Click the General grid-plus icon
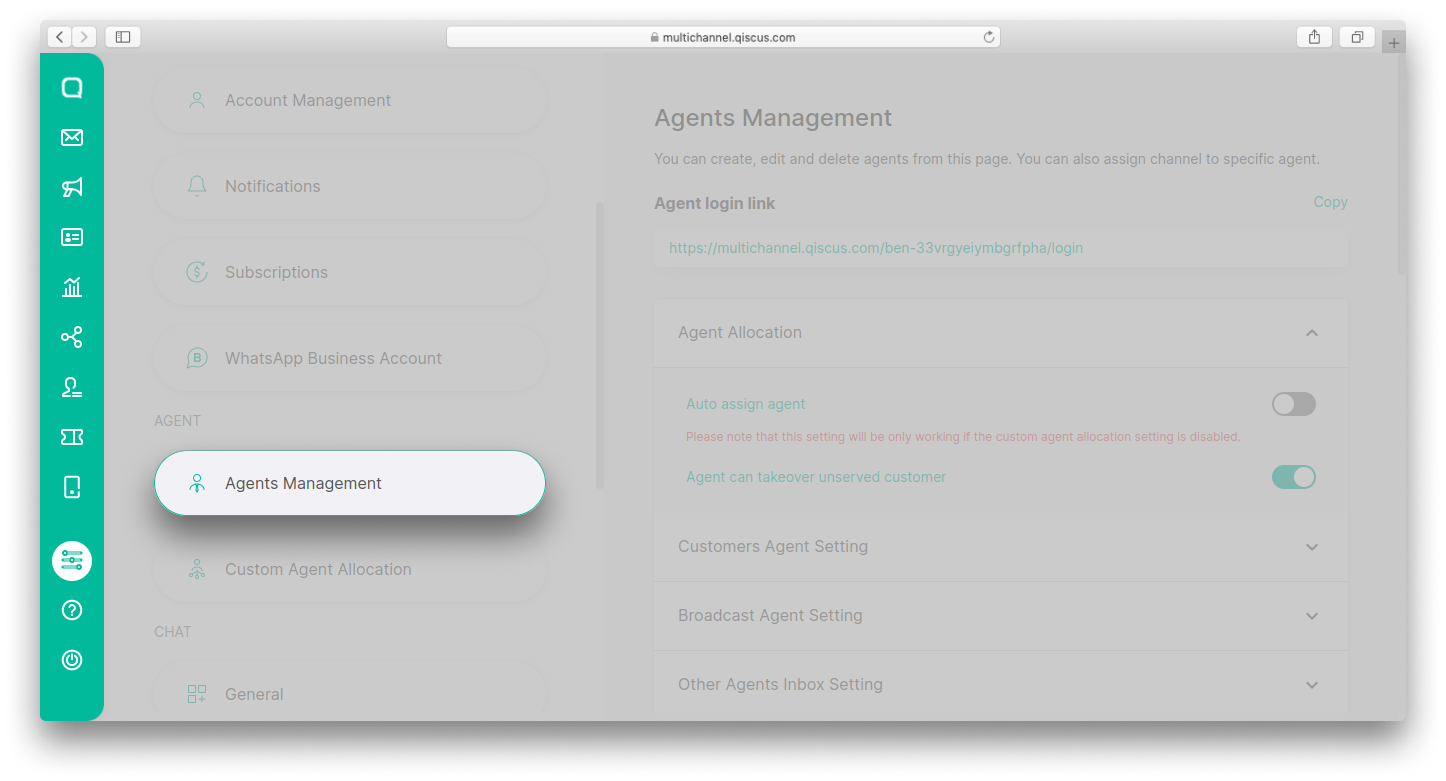Screen dimensions: 1446x781 197,694
